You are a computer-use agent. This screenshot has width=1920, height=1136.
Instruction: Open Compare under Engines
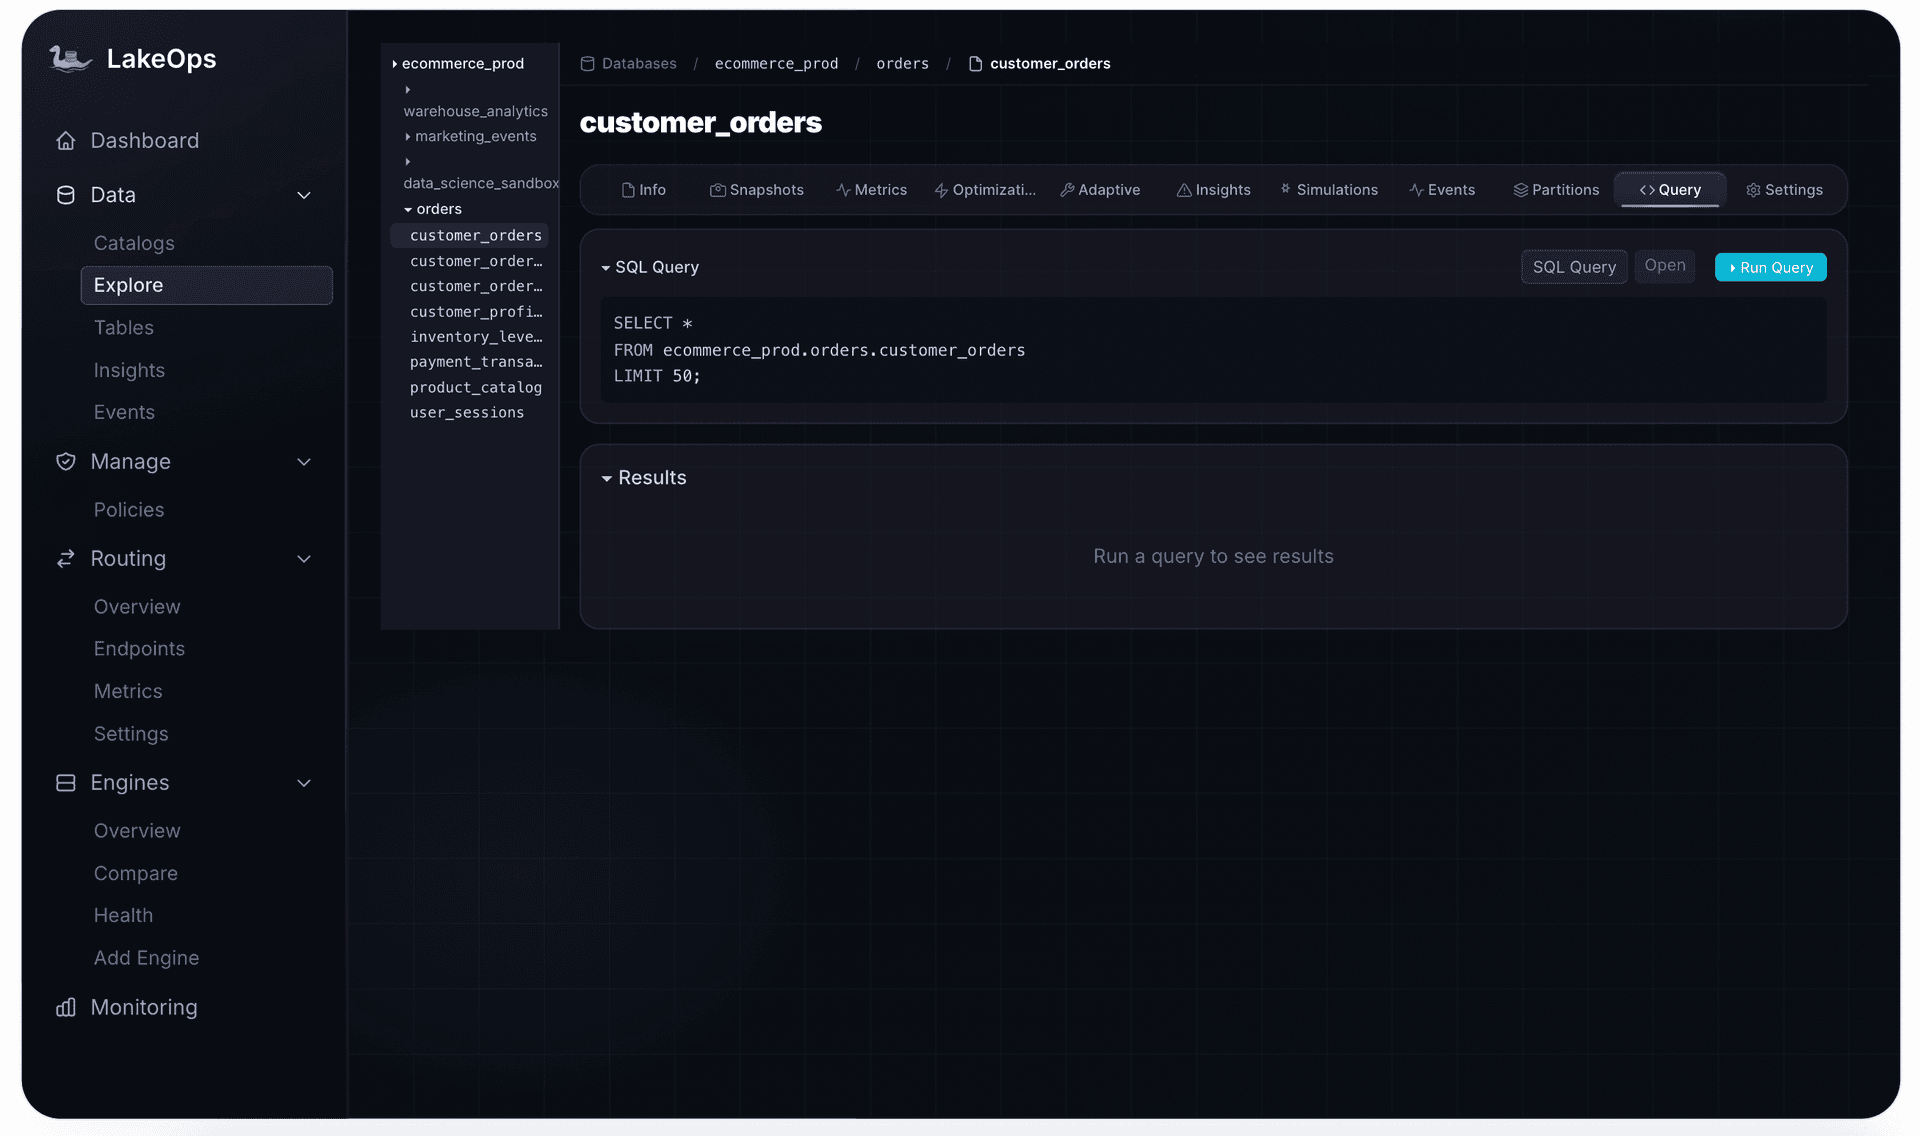136,874
